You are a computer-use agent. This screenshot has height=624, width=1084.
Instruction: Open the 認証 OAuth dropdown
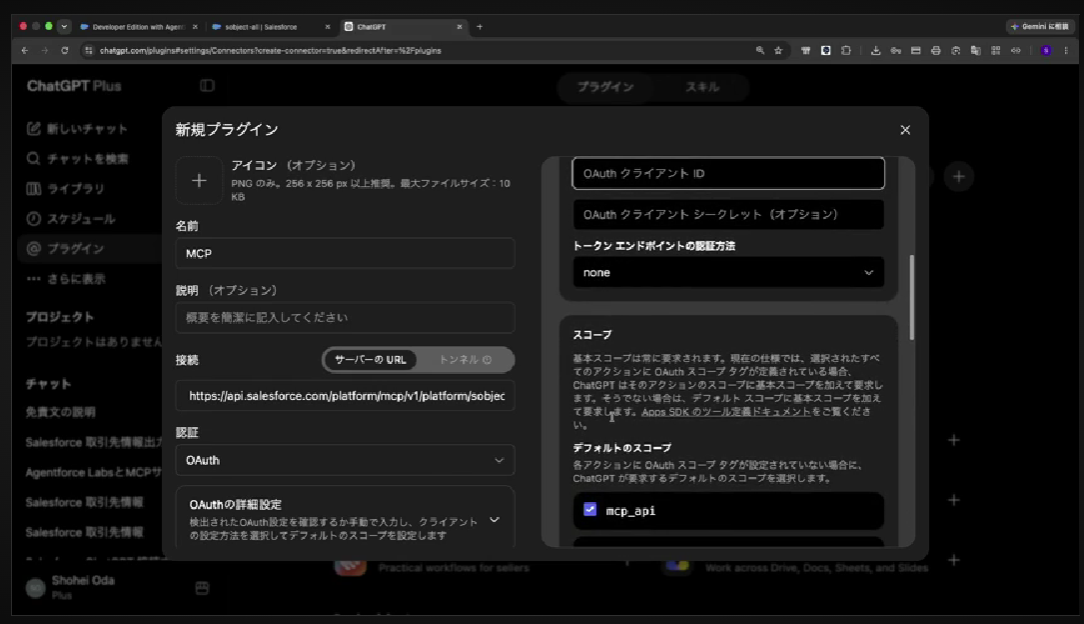point(345,460)
